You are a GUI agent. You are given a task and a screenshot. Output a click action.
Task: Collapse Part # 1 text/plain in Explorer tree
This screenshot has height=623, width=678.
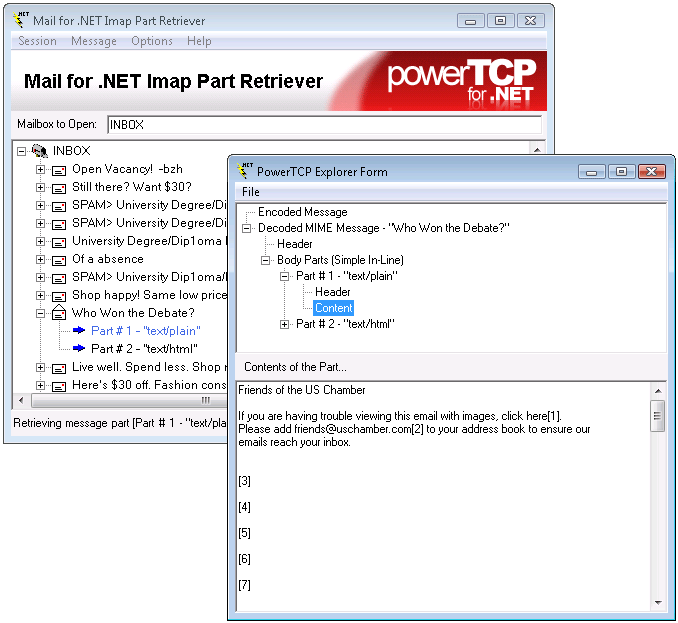coord(284,276)
